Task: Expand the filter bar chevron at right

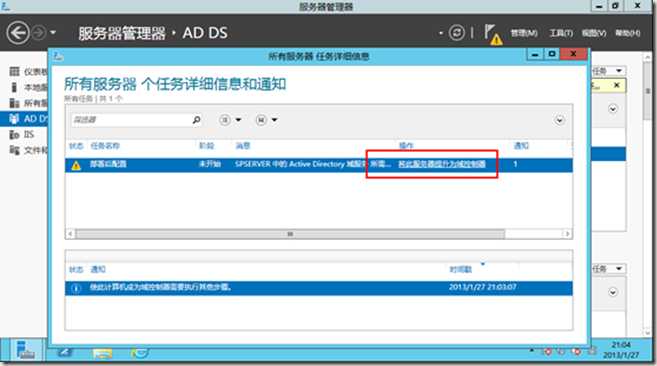Action: [x=559, y=120]
